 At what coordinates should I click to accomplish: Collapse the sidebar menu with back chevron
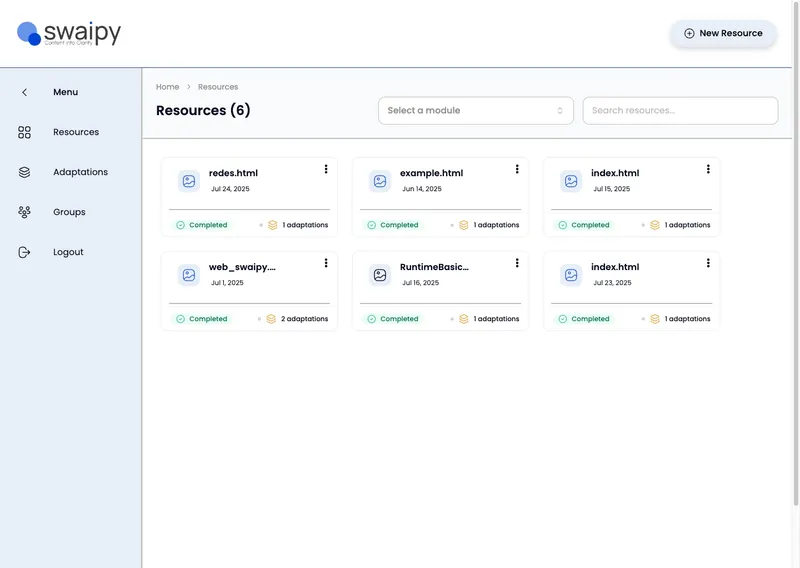[25, 92]
